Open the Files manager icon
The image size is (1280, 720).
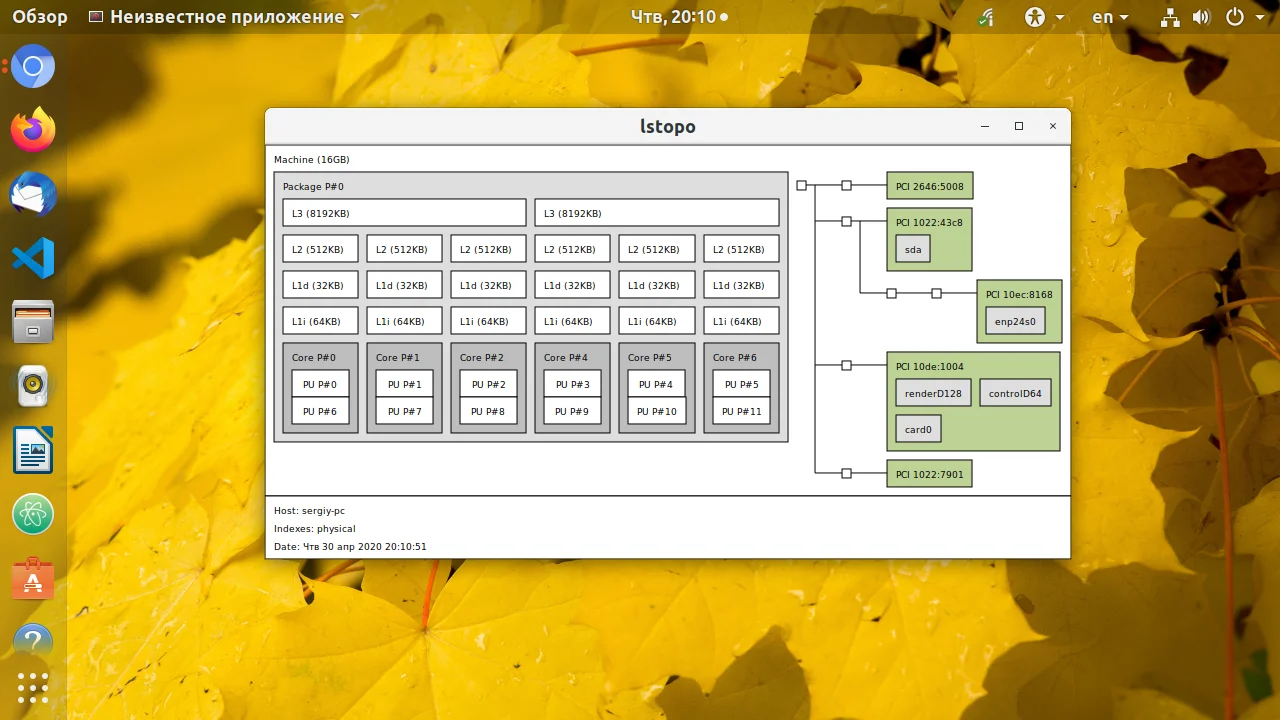33,322
